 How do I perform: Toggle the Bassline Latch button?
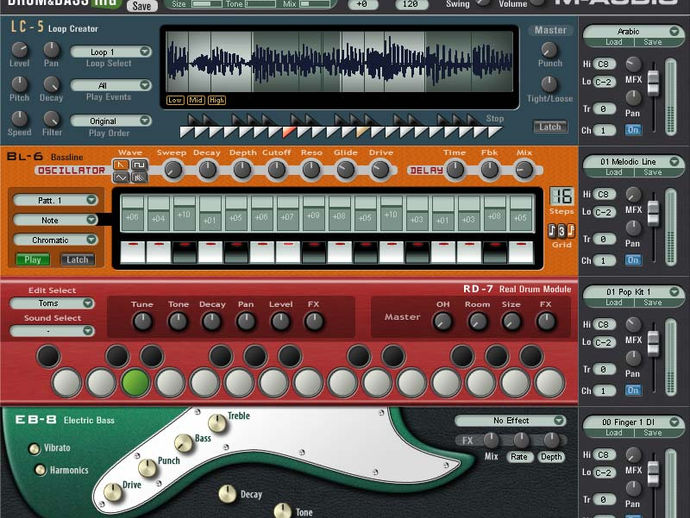pyautogui.click(x=77, y=260)
